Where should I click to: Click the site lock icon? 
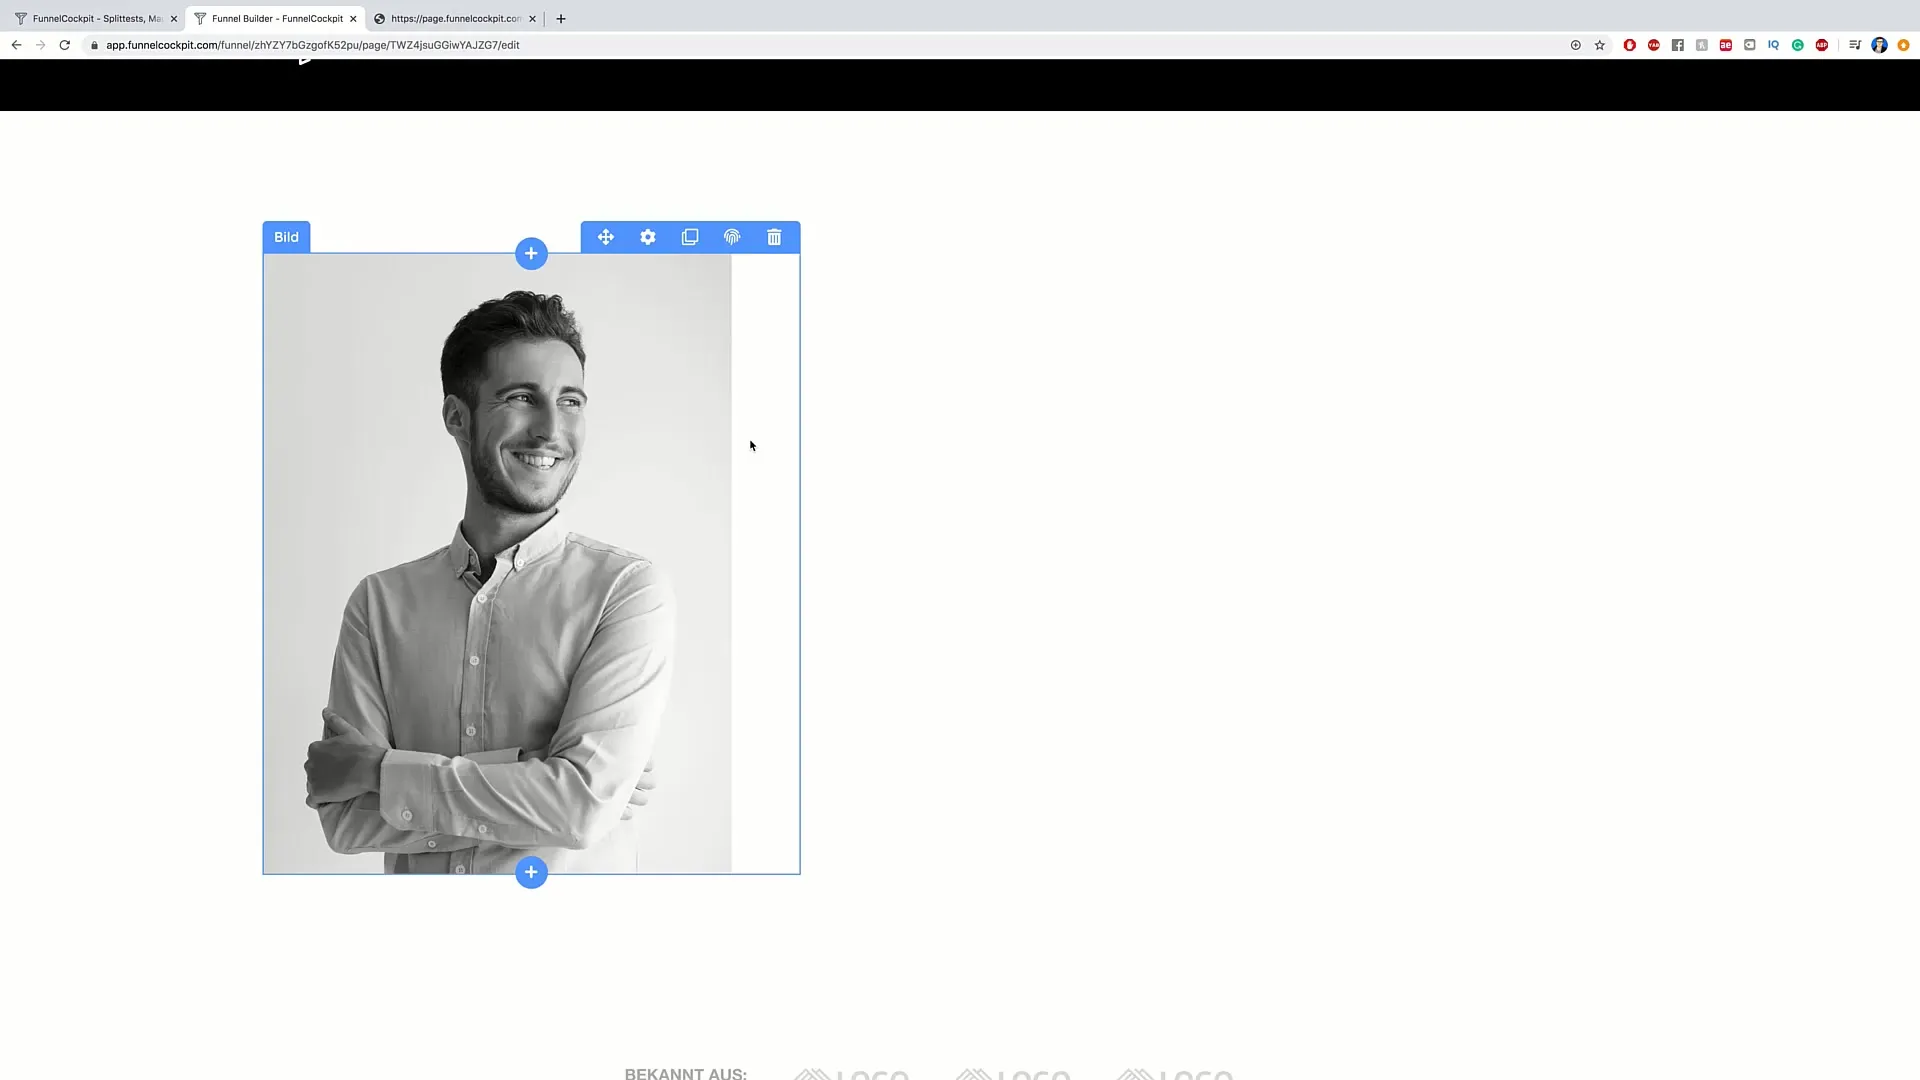click(94, 45)
